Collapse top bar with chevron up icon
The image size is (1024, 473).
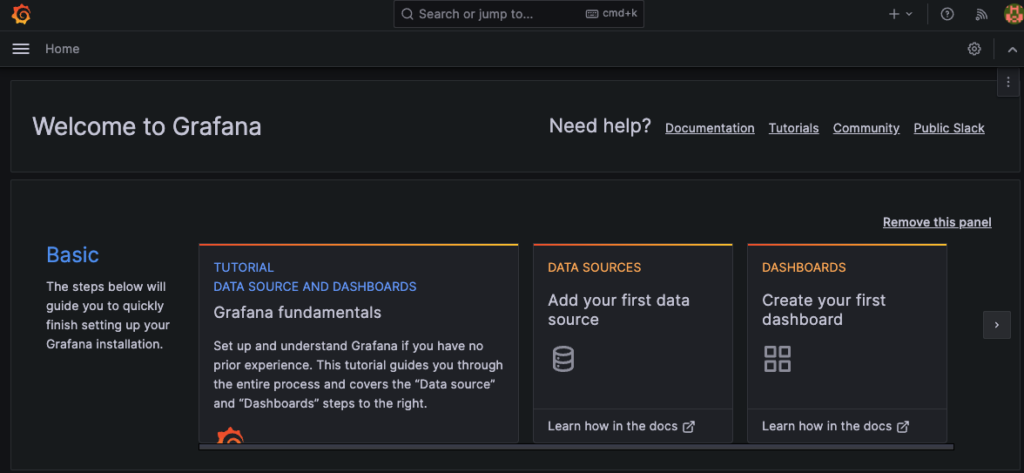1012,49
